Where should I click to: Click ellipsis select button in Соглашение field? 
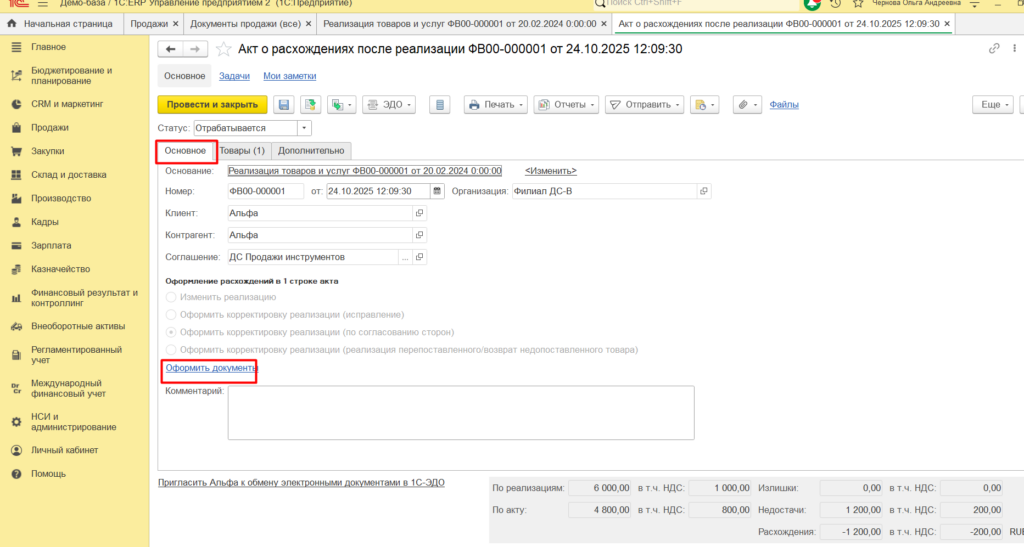tap(405, 257)
